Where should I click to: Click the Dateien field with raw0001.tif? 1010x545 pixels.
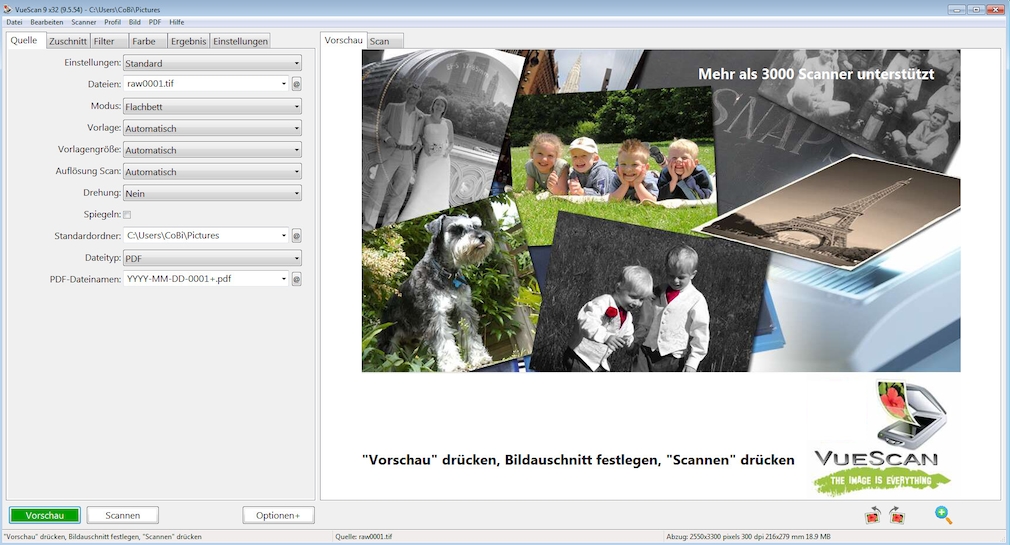point(203,85)
